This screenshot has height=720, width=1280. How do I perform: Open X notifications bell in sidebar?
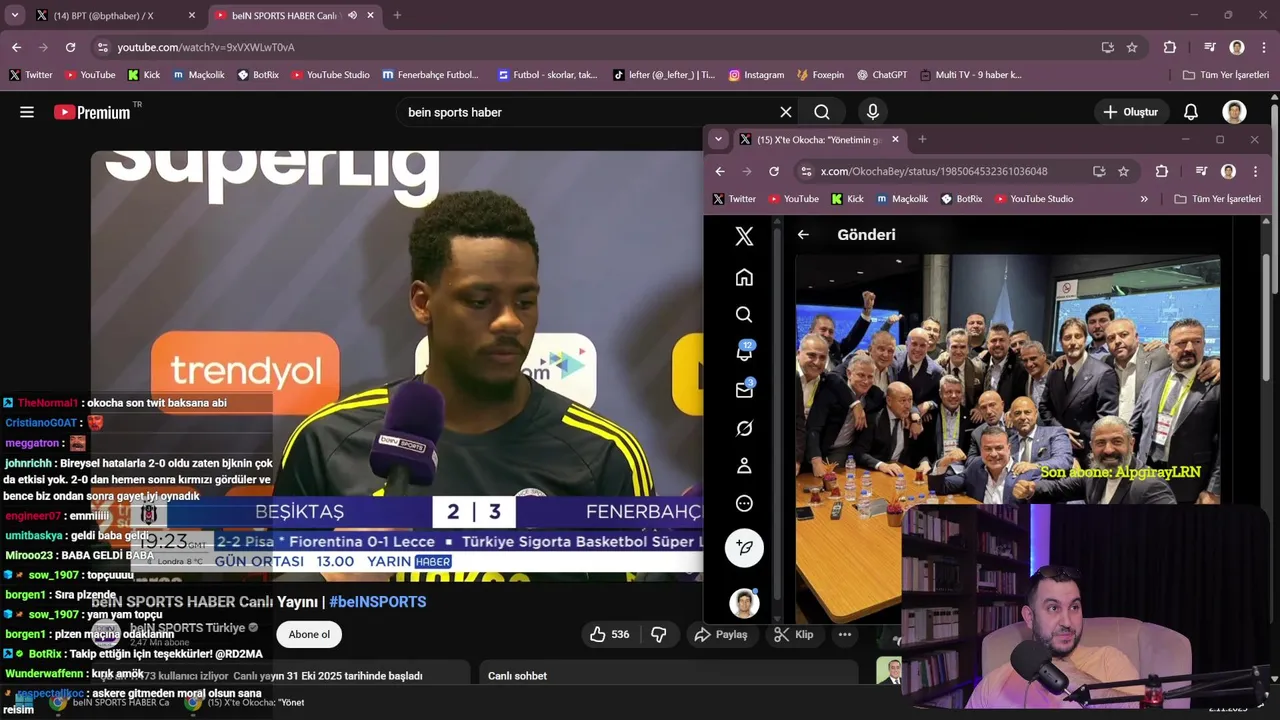pos(744,351)
